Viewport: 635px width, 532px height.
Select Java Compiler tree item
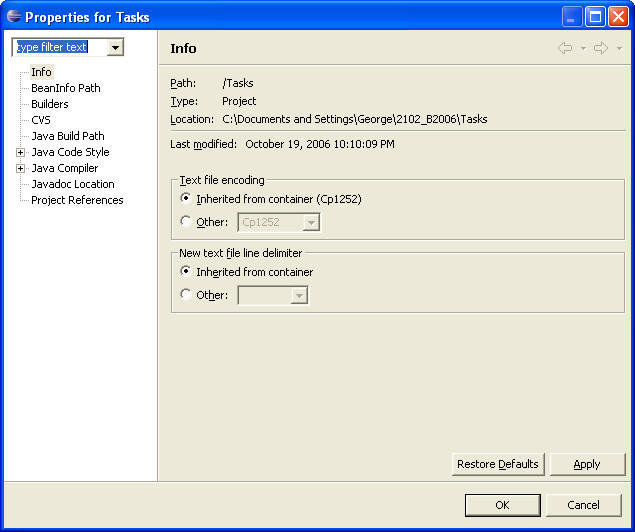pos(64,168)
